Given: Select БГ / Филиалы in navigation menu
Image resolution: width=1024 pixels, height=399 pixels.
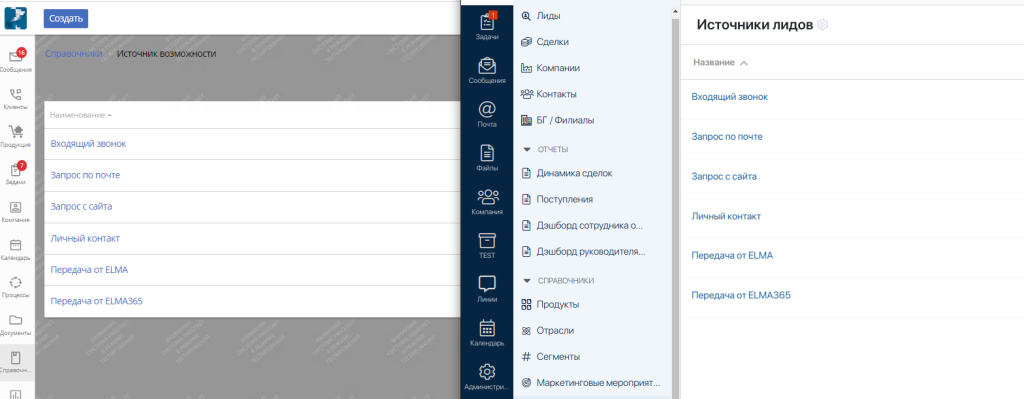Looking at the screenshot, I should click(x=557, y=120).
